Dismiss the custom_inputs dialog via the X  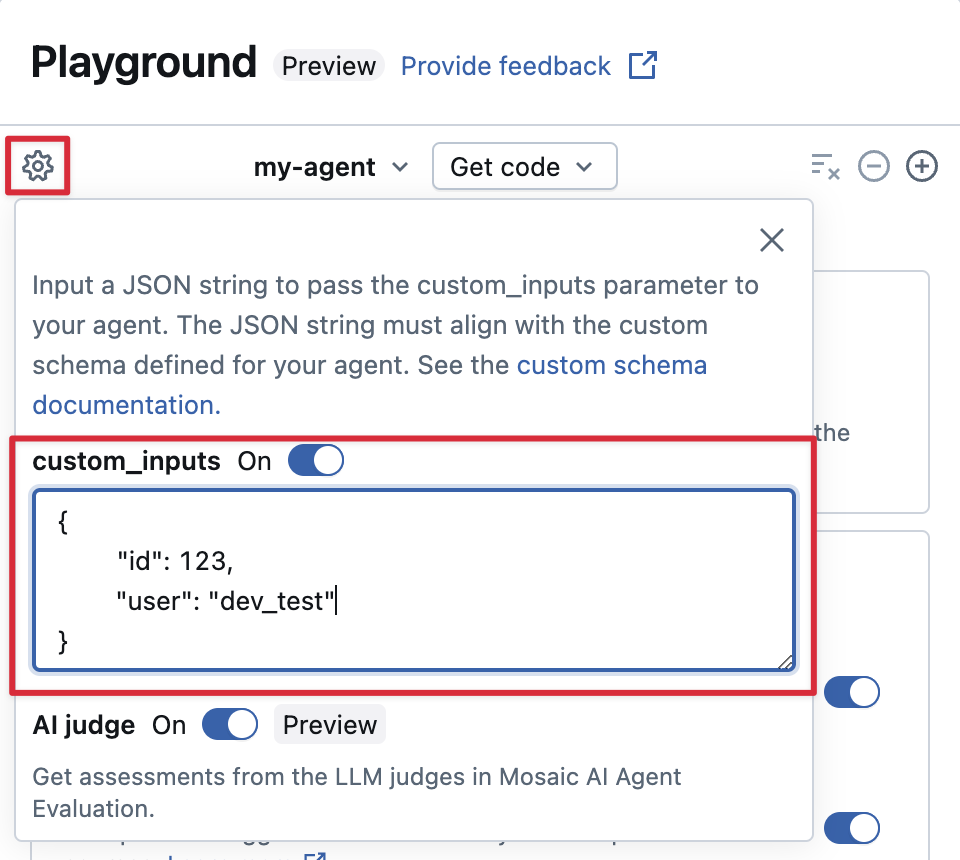coord(771,240)
